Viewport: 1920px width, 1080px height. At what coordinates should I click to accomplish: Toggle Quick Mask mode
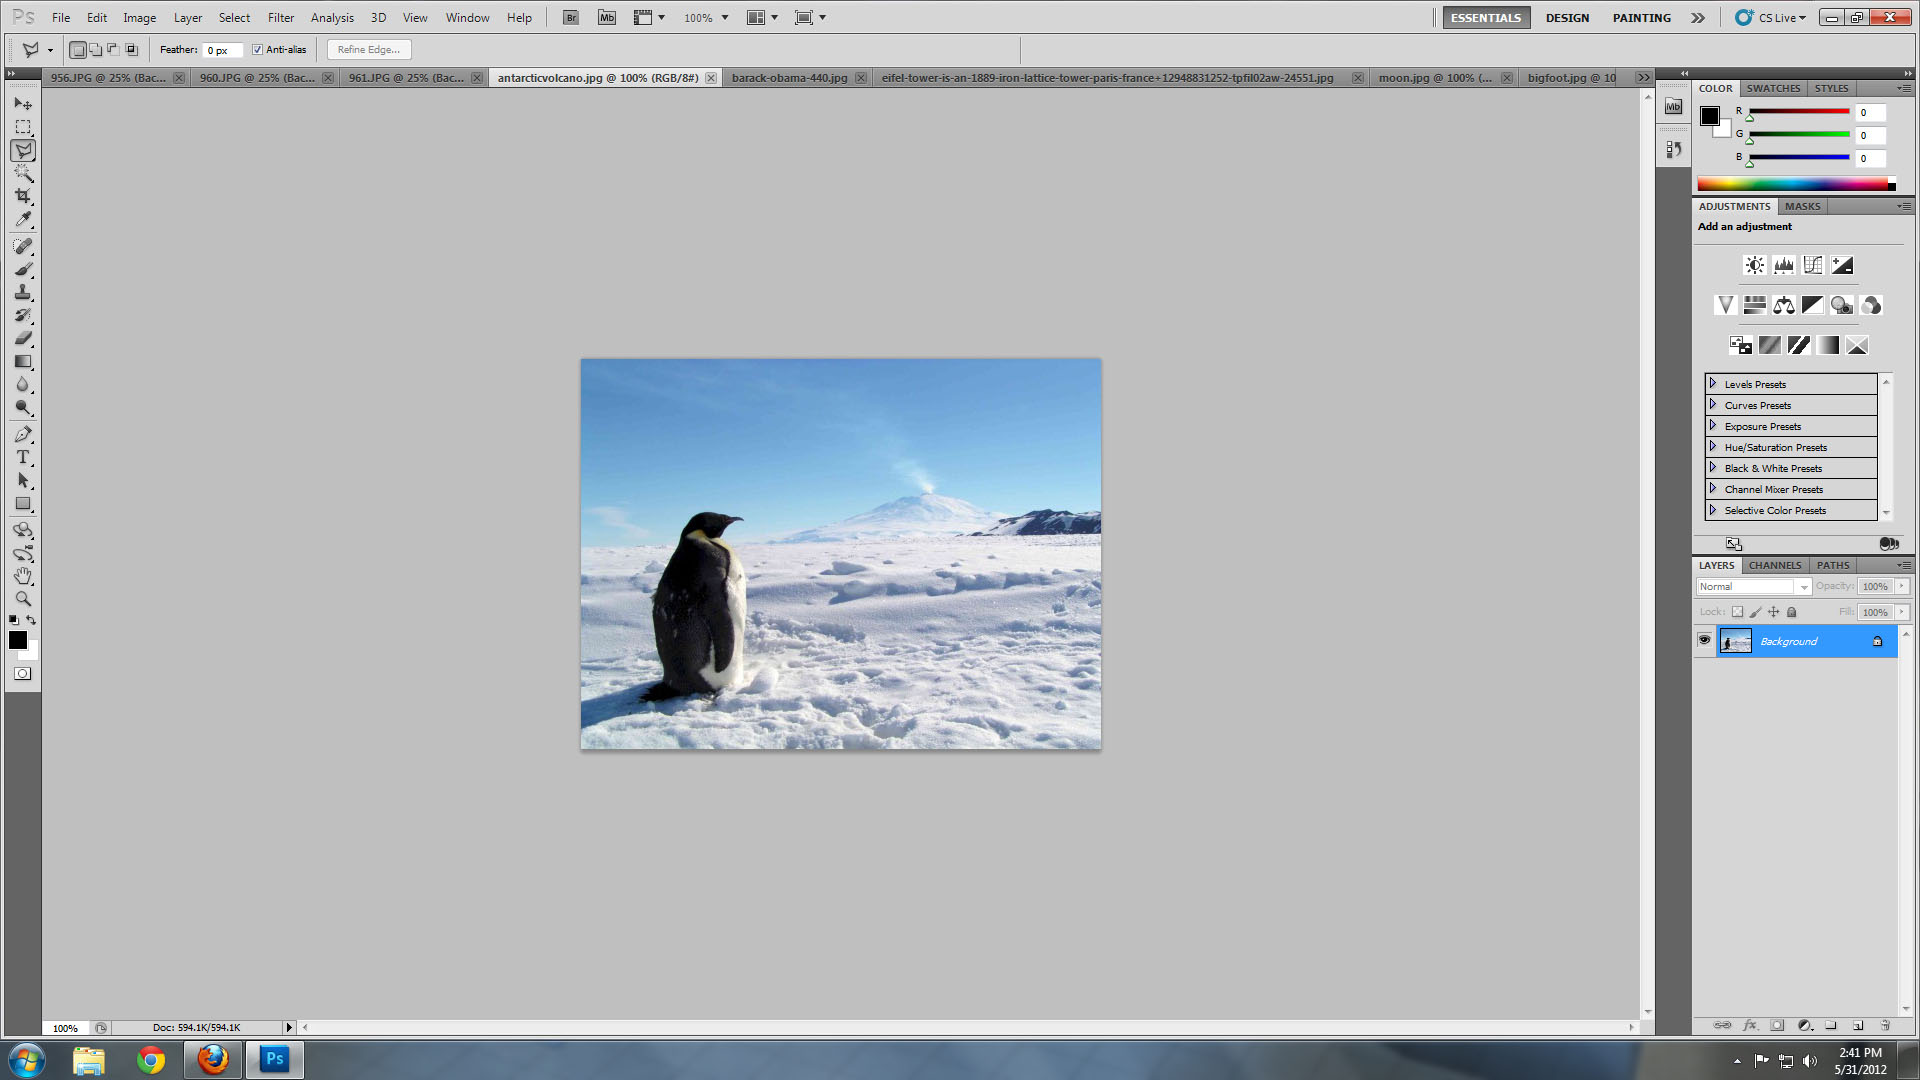[x=22, y=674]
